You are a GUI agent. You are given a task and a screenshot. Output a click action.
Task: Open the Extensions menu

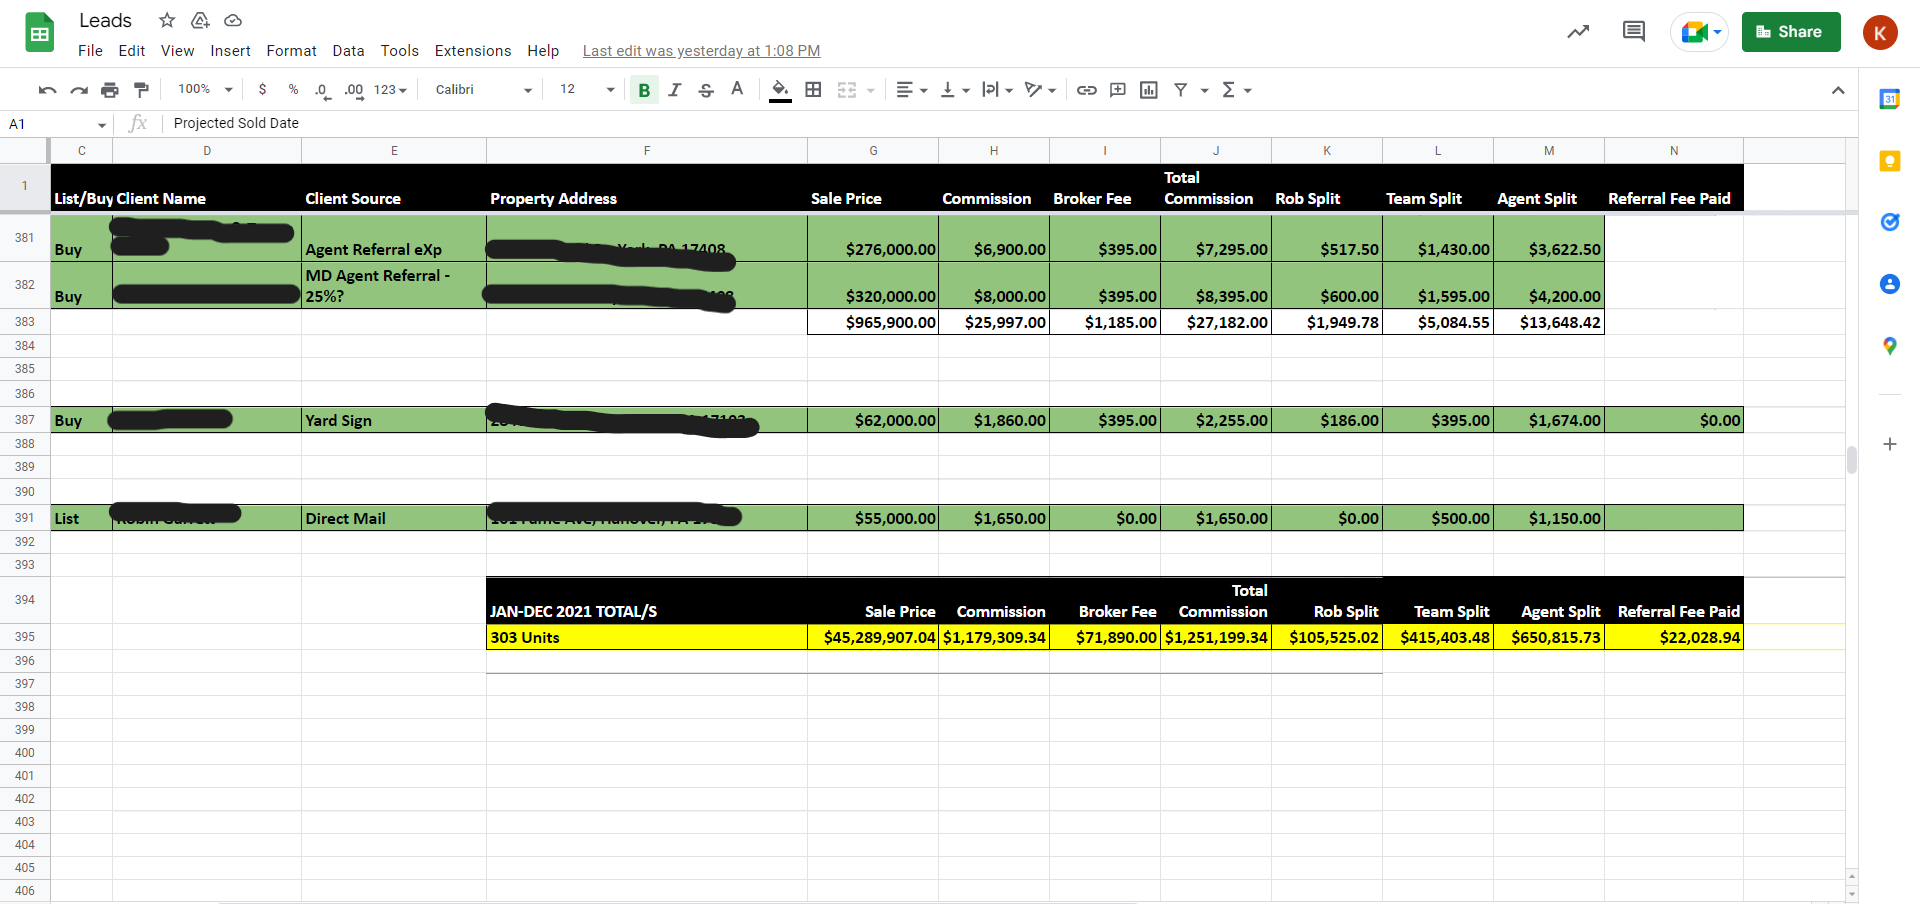point(473,51)
